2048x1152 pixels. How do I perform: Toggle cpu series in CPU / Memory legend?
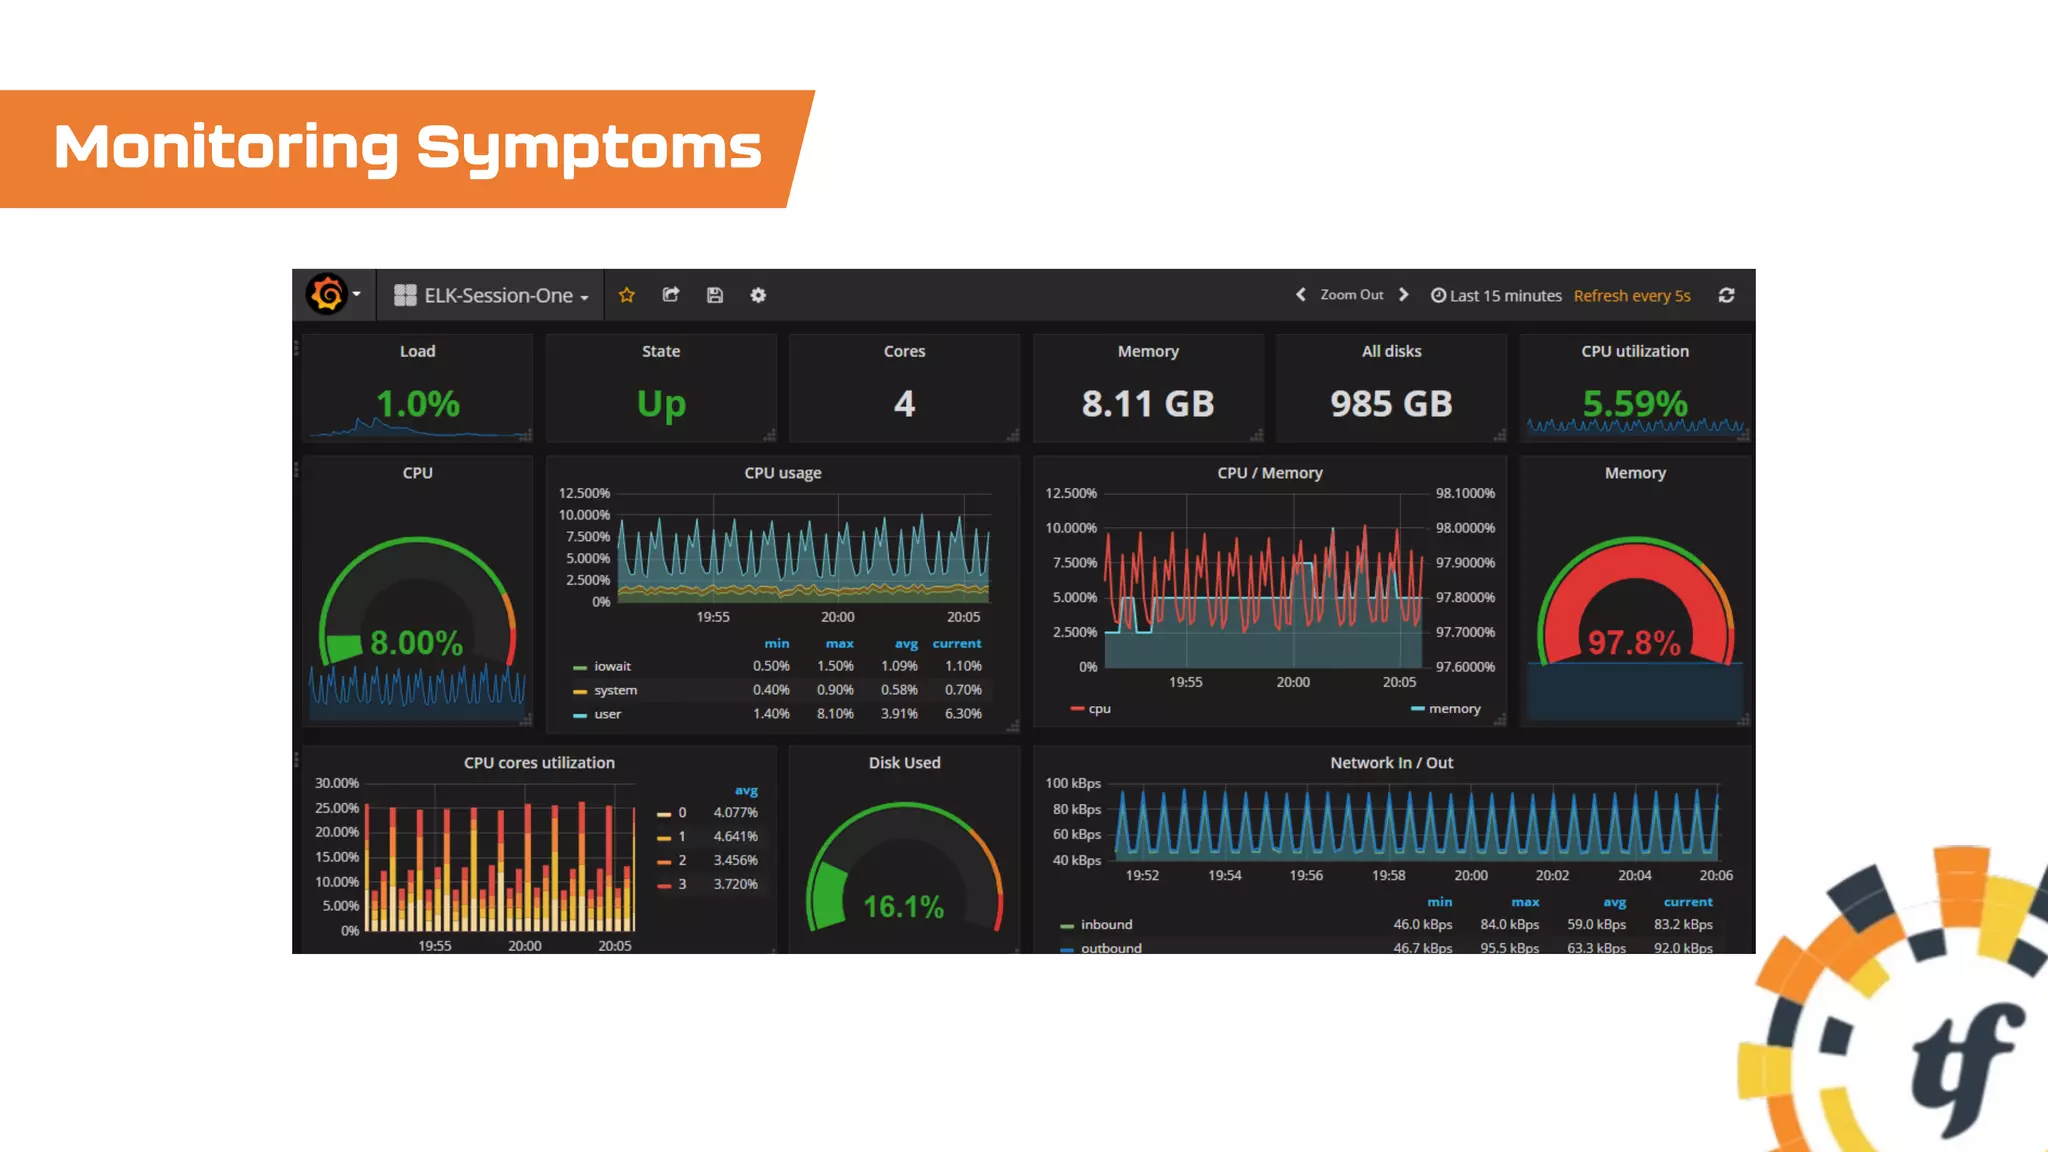[1099, 709]
